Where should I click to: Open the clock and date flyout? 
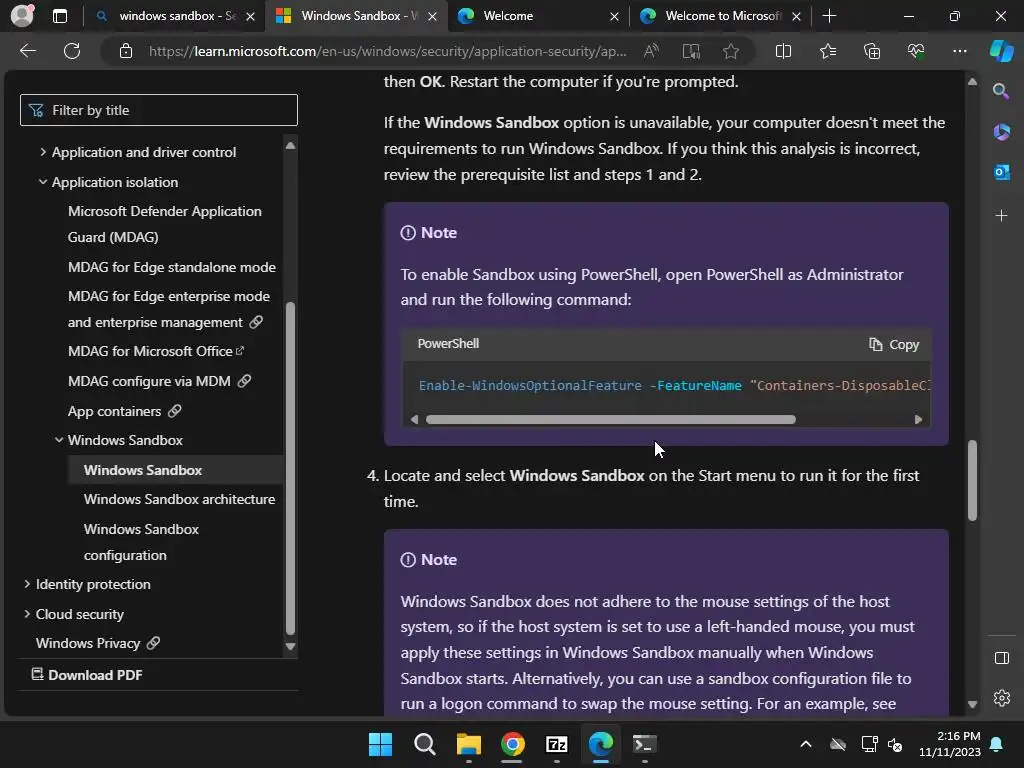click(x=950, y=744)
